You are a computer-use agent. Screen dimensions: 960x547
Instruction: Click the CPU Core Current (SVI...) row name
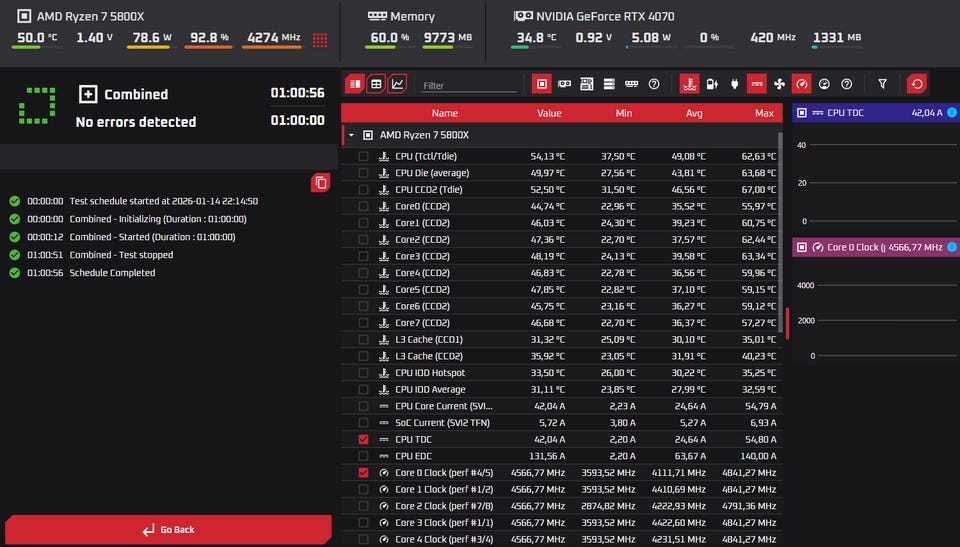(x=443, y=406)
